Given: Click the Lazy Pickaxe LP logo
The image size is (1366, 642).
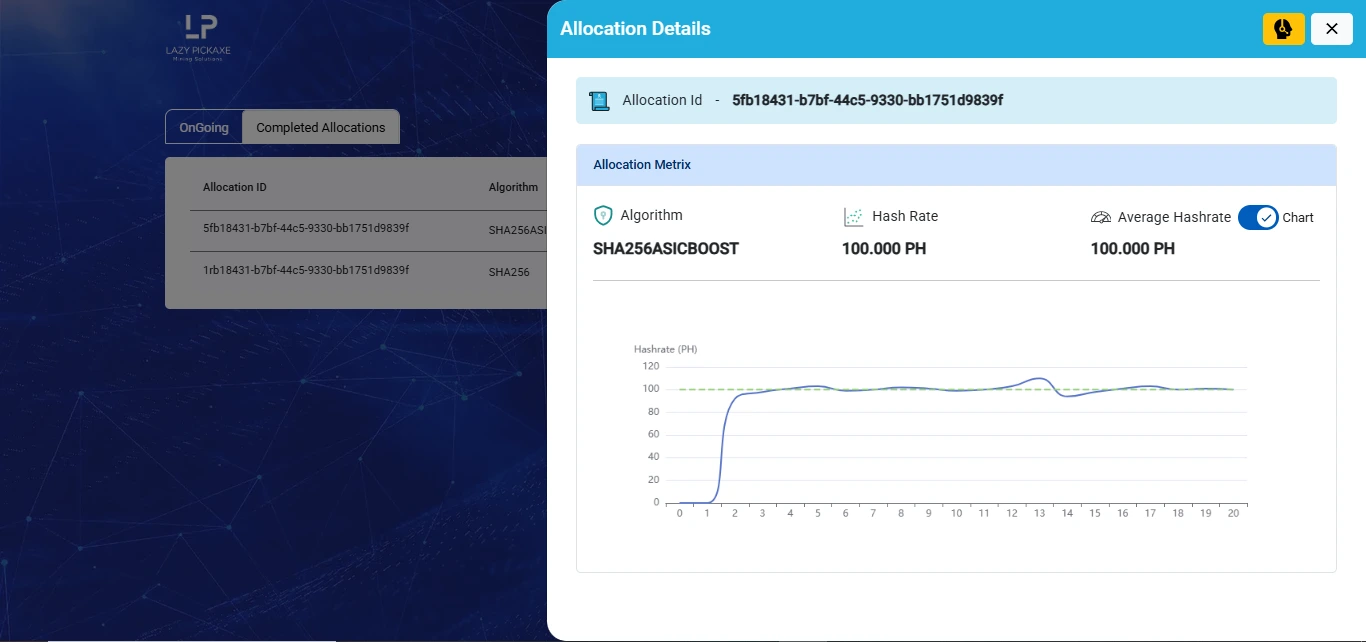Looking at the screenshot, I should point(198,32).
